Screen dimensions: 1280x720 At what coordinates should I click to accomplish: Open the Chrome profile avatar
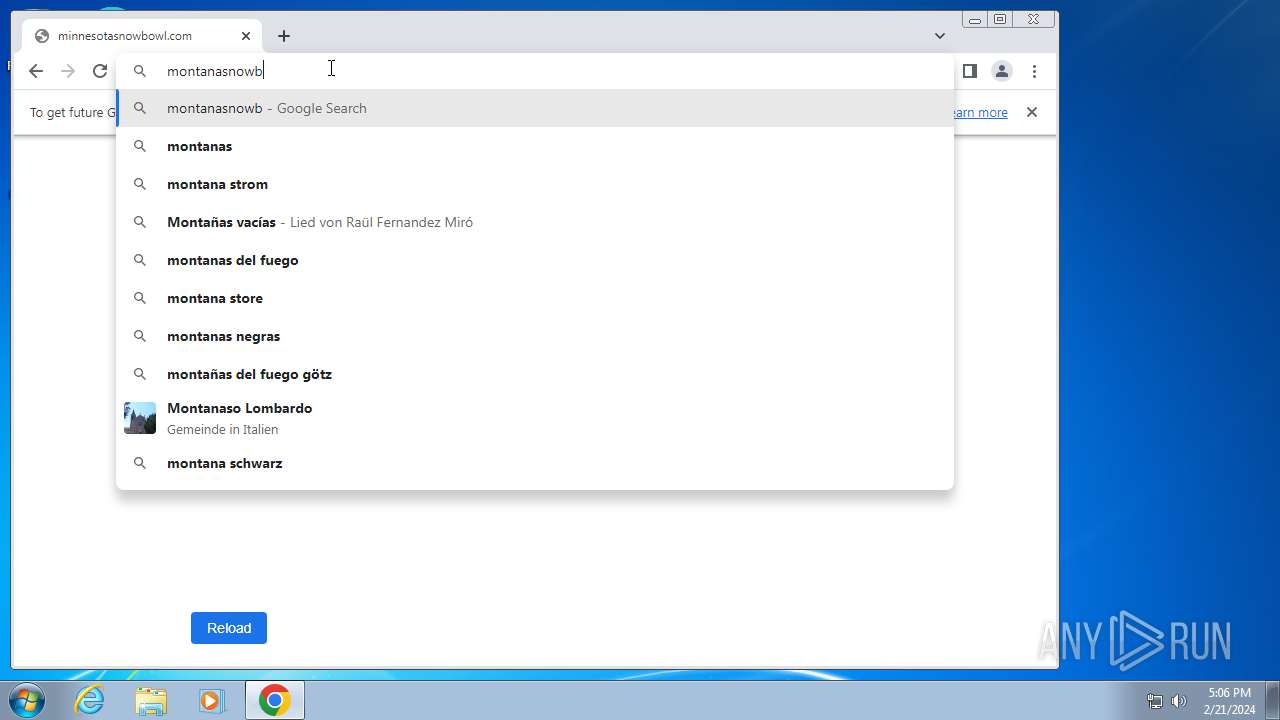(1001, 71)
